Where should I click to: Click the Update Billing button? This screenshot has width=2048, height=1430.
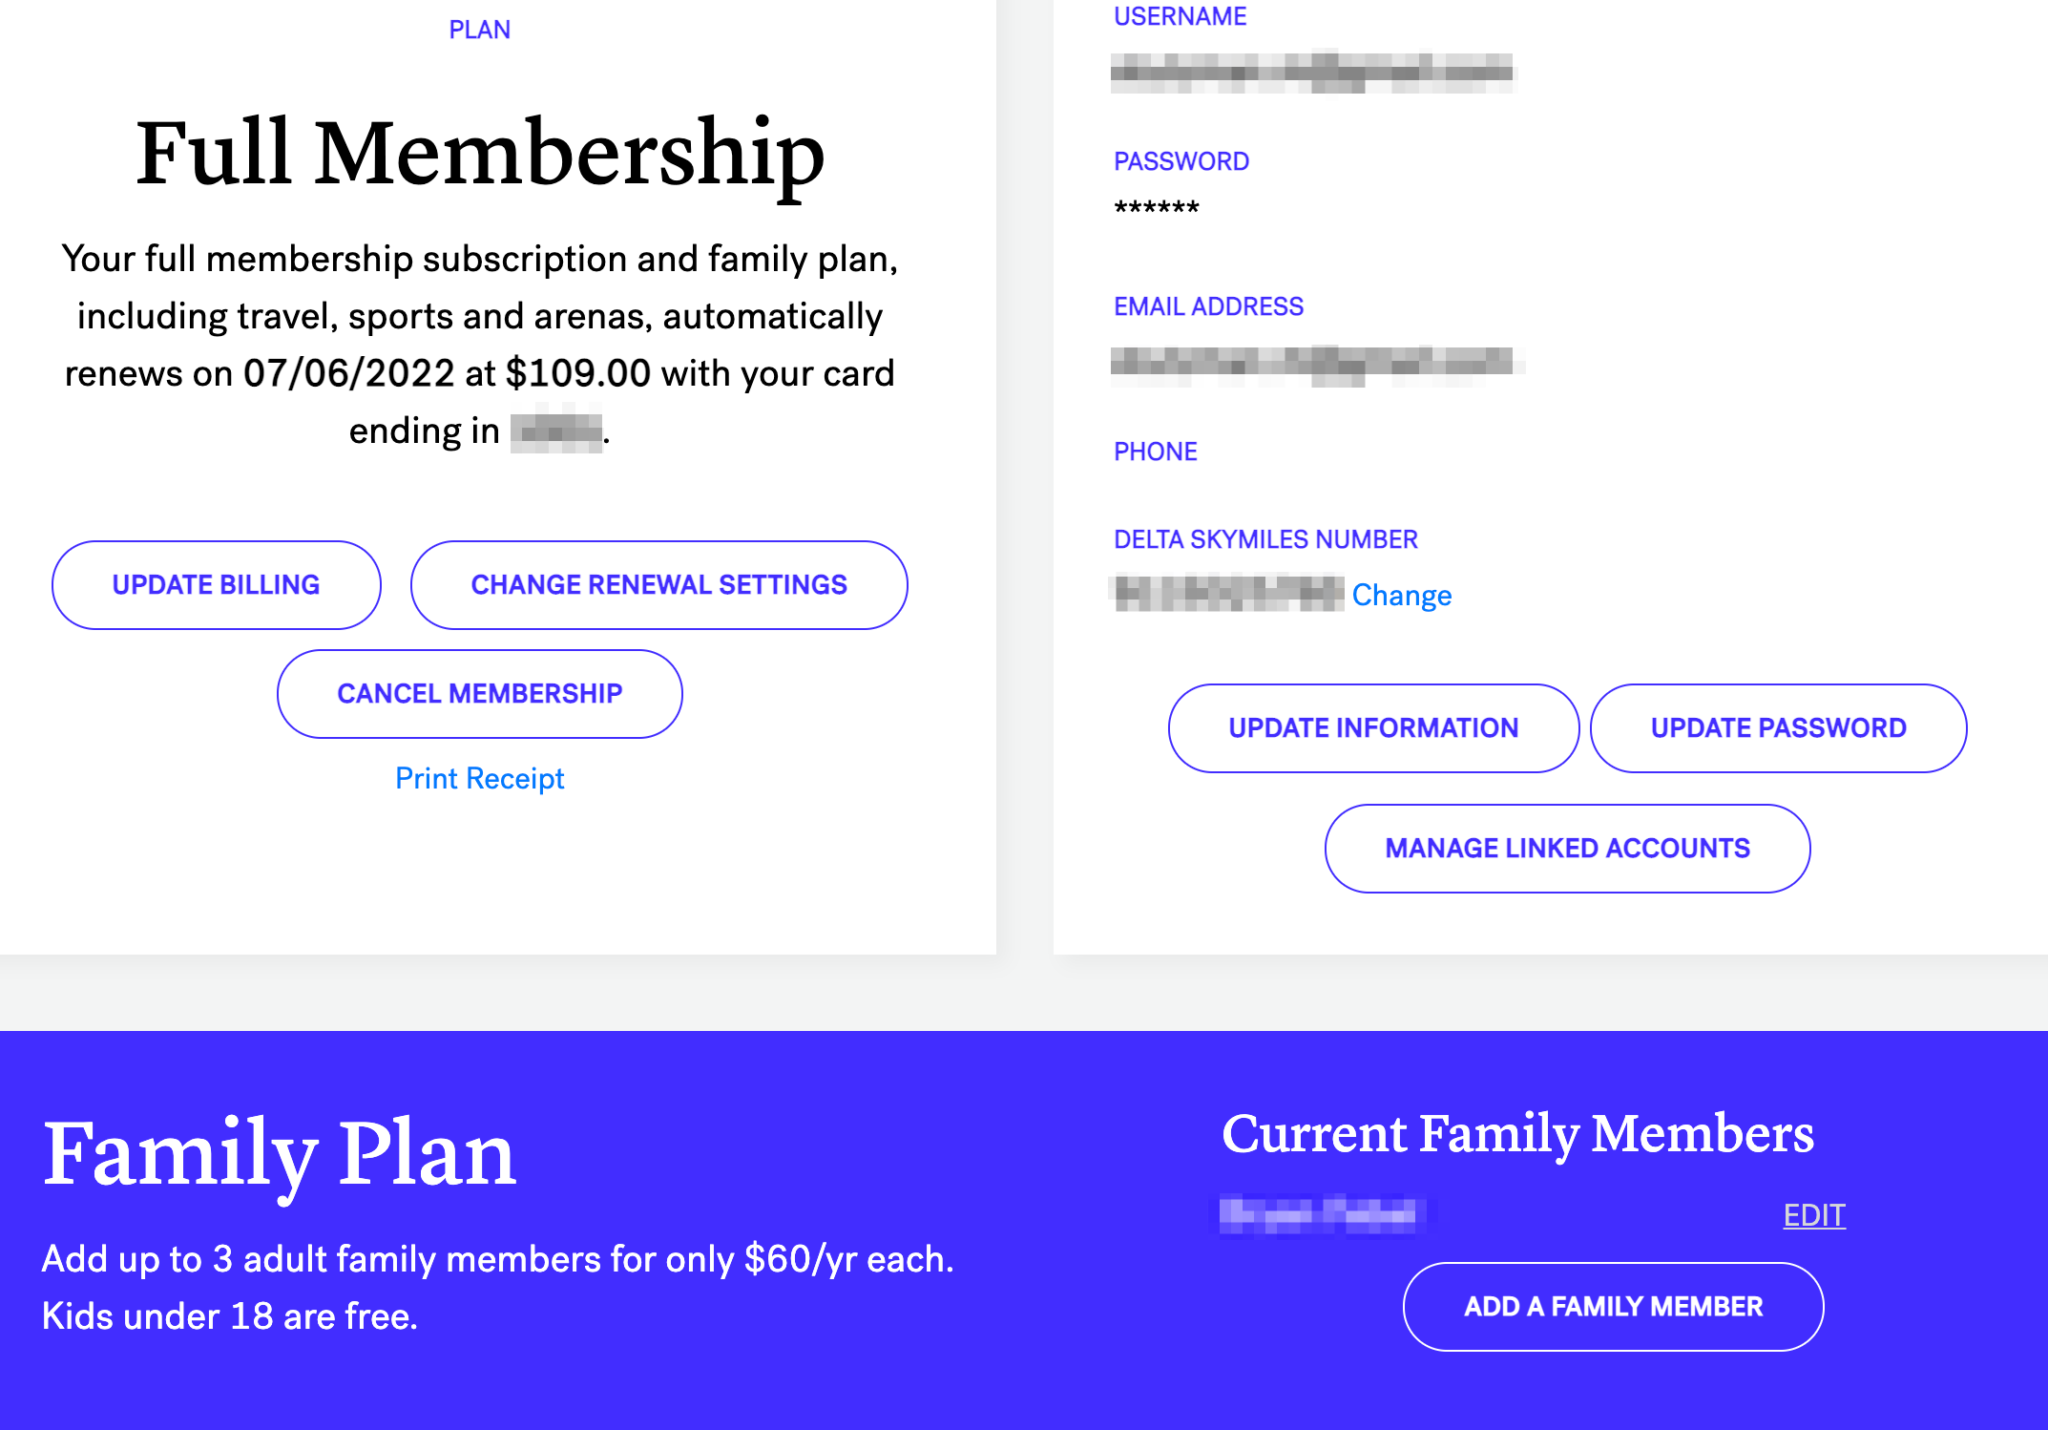[x=216, y=585]
